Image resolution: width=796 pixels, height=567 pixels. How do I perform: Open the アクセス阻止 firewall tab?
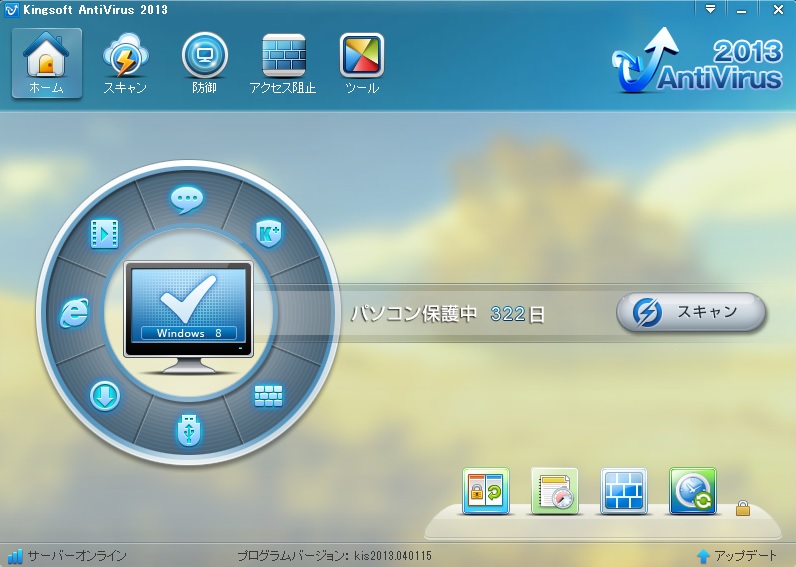283,63
